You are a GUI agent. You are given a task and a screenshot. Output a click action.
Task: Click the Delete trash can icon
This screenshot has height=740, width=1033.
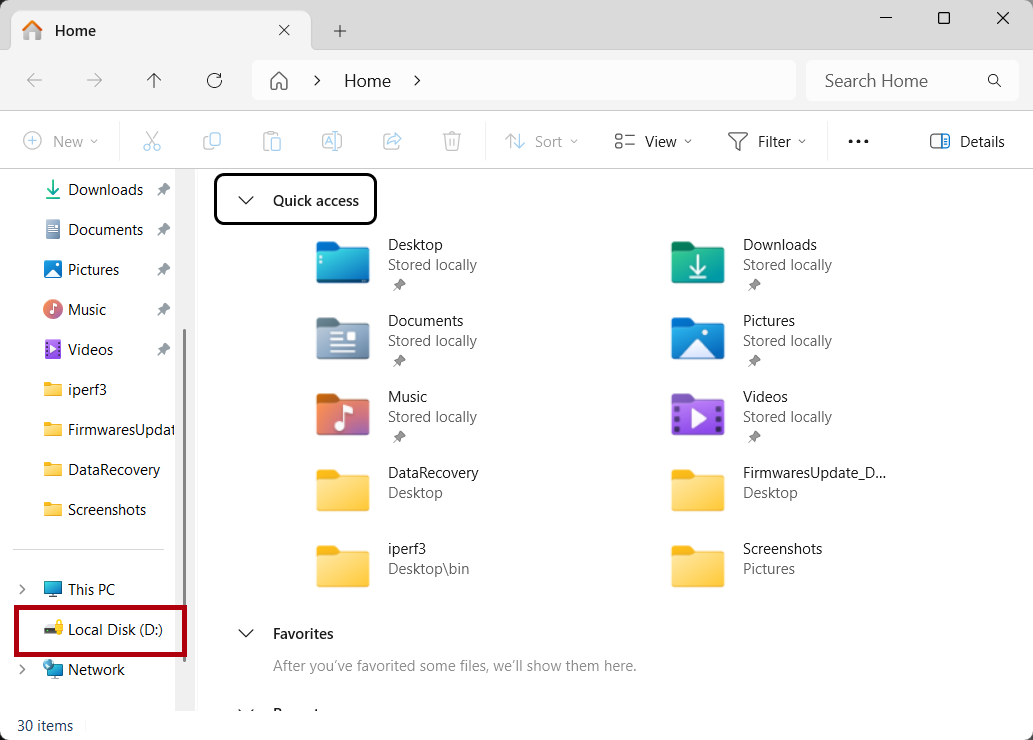click(x=452, y=141)
